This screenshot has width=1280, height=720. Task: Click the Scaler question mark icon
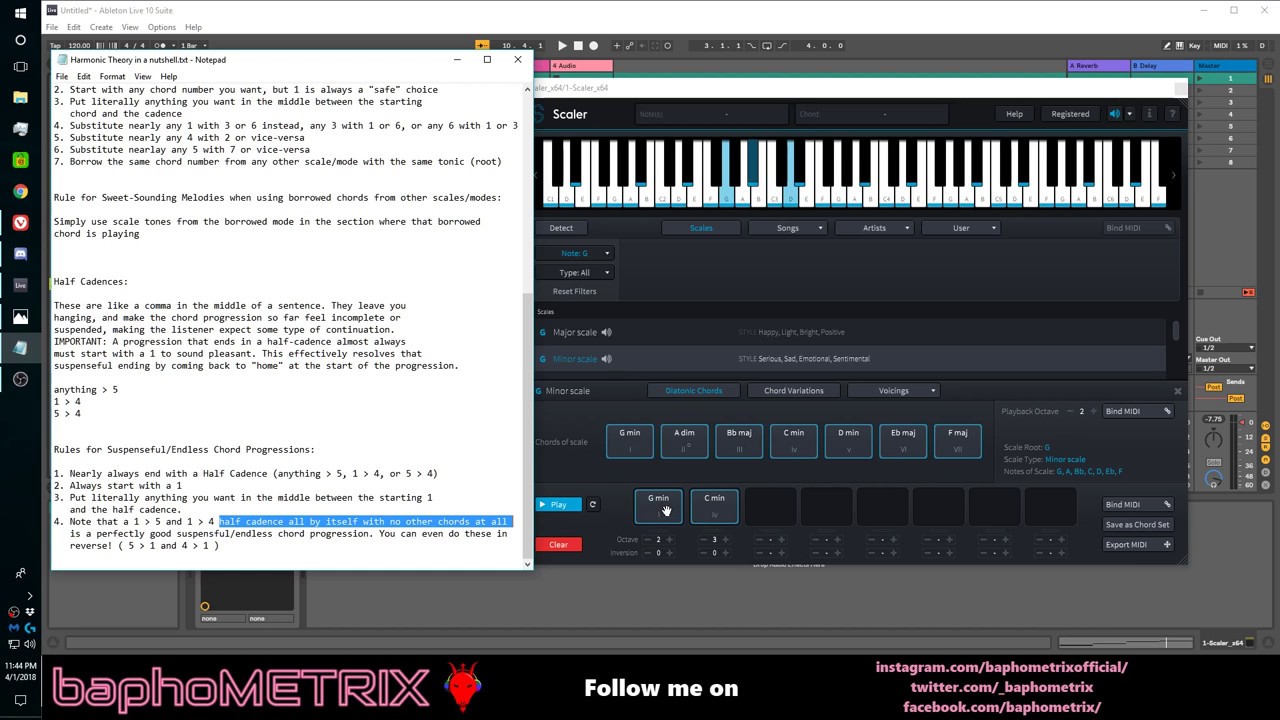[x=1172, y=114]
